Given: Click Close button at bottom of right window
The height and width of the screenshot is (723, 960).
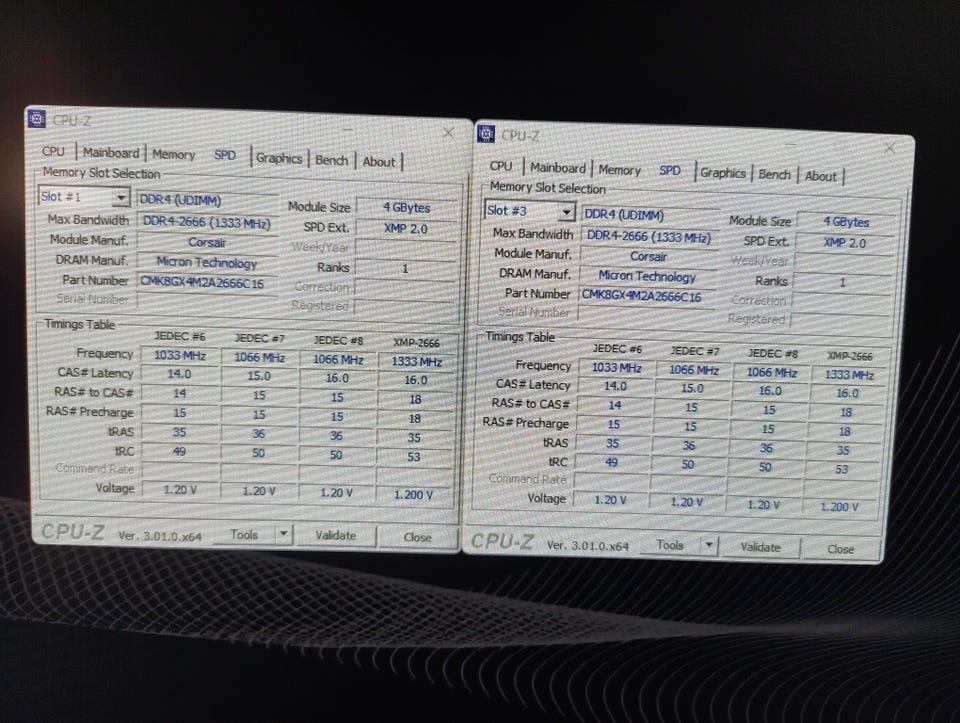Looking at the screenshot, I should click(x=841, y=549).
